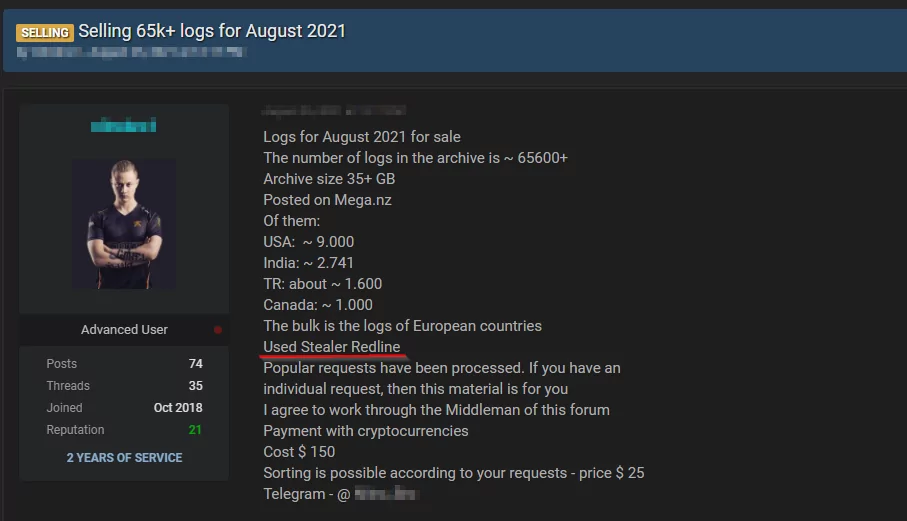Click the Payment with cryptocurrencies line
907x521 pixels.
[366, 431]
